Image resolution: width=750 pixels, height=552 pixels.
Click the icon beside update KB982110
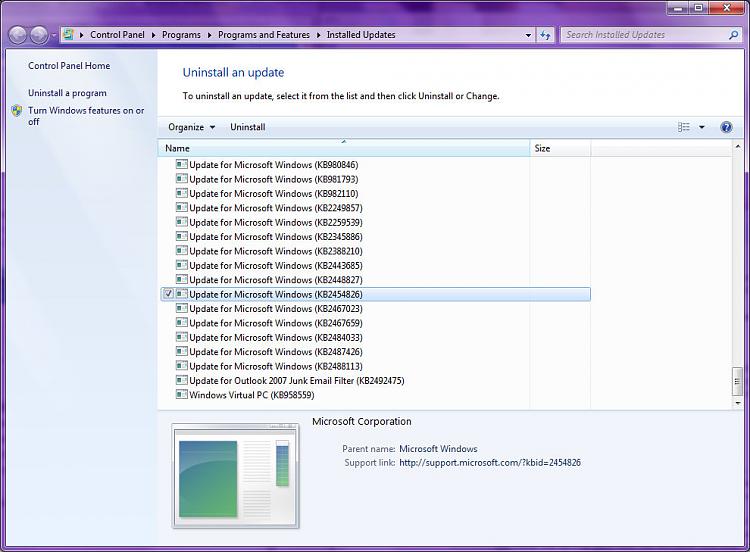click(181, 193)
